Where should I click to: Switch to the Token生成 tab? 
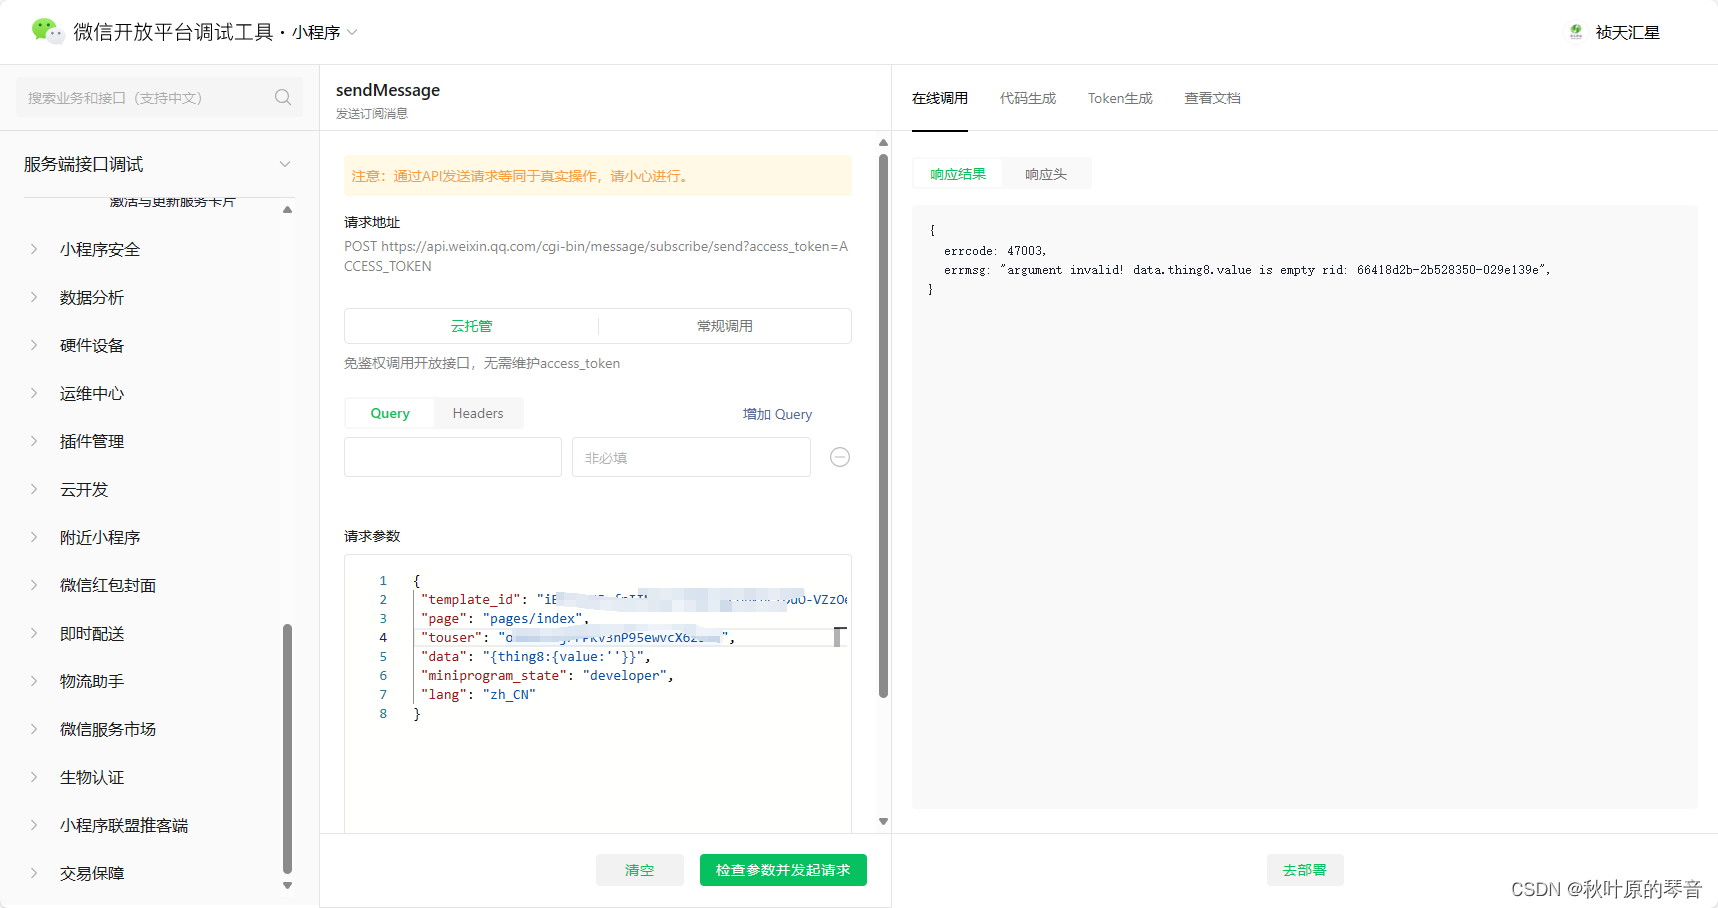click(1120, 98)
